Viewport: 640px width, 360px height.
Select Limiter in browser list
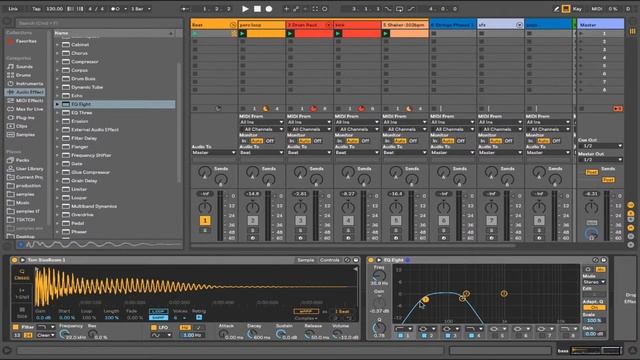pyautogui.click(x=79, y=189)
